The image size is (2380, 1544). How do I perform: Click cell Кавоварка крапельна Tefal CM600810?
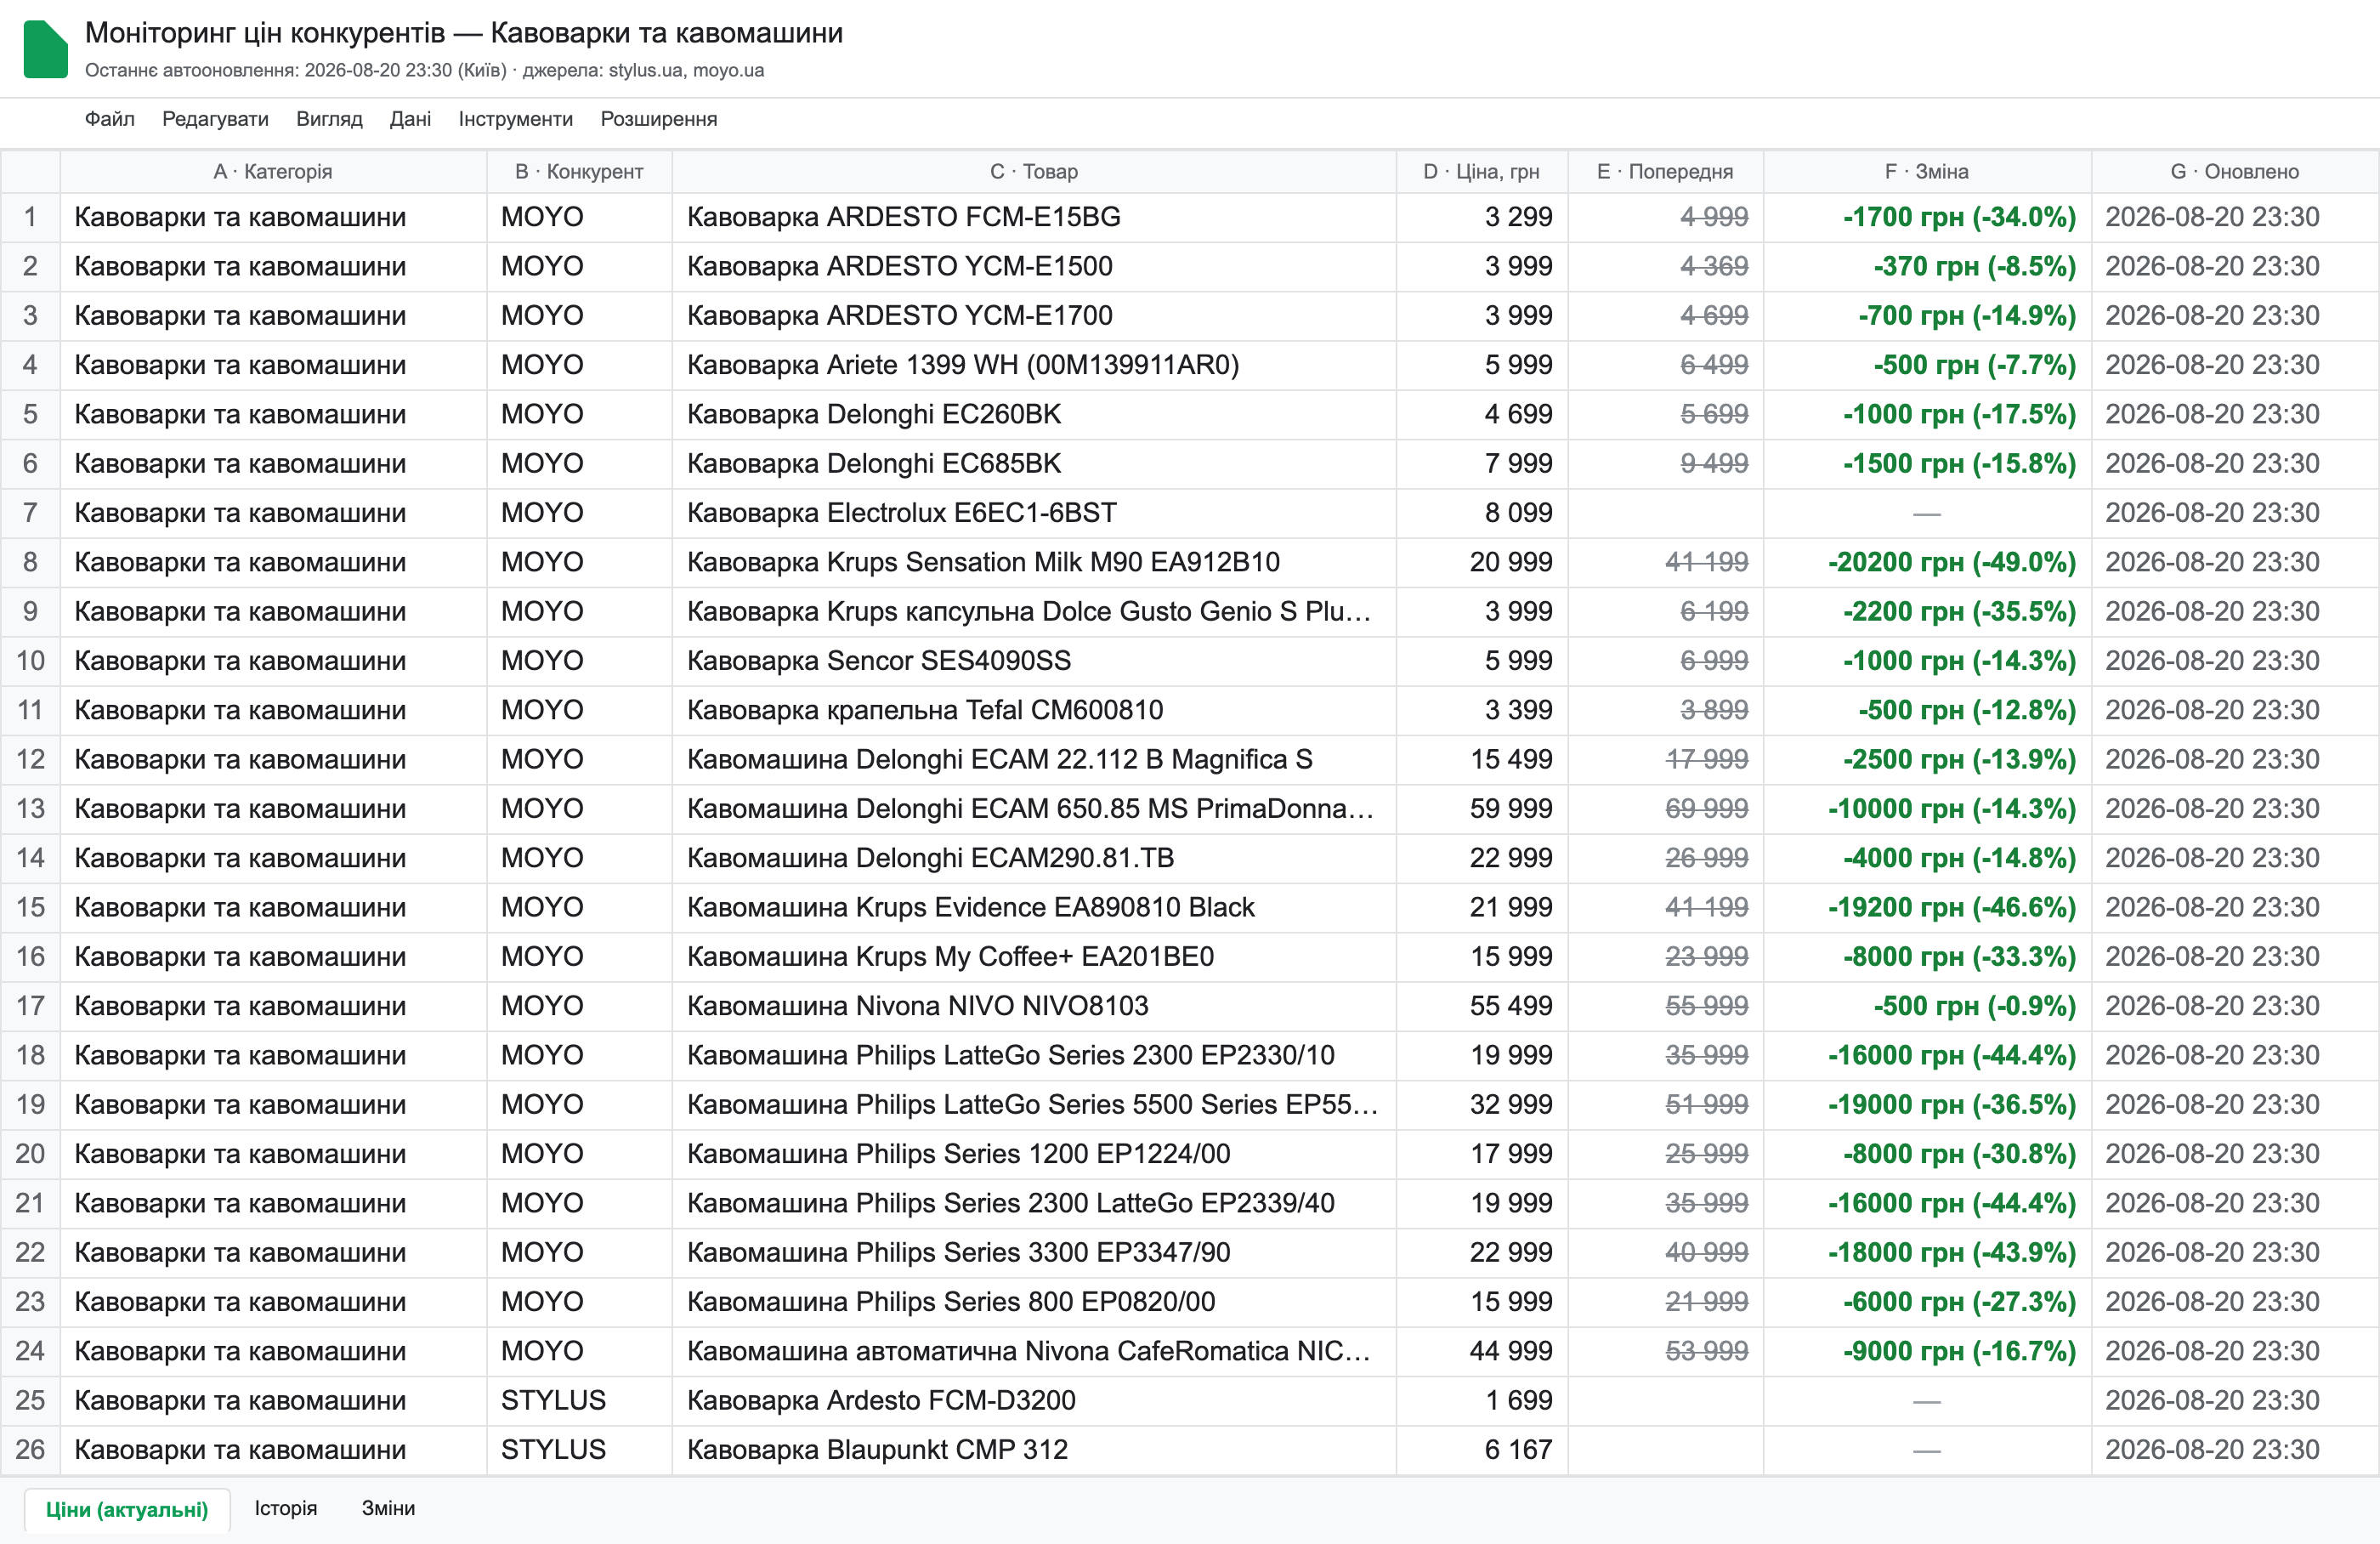1034,710
